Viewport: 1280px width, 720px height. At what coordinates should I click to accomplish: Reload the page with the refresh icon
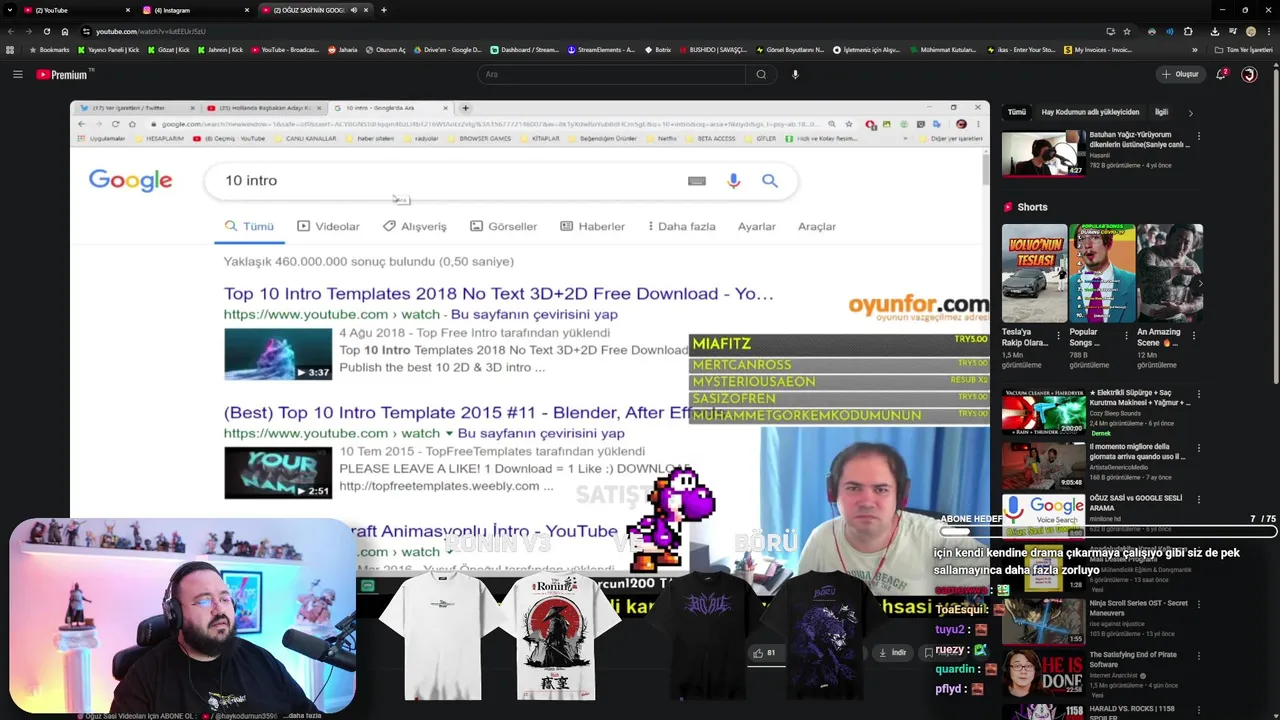(46, 31)
